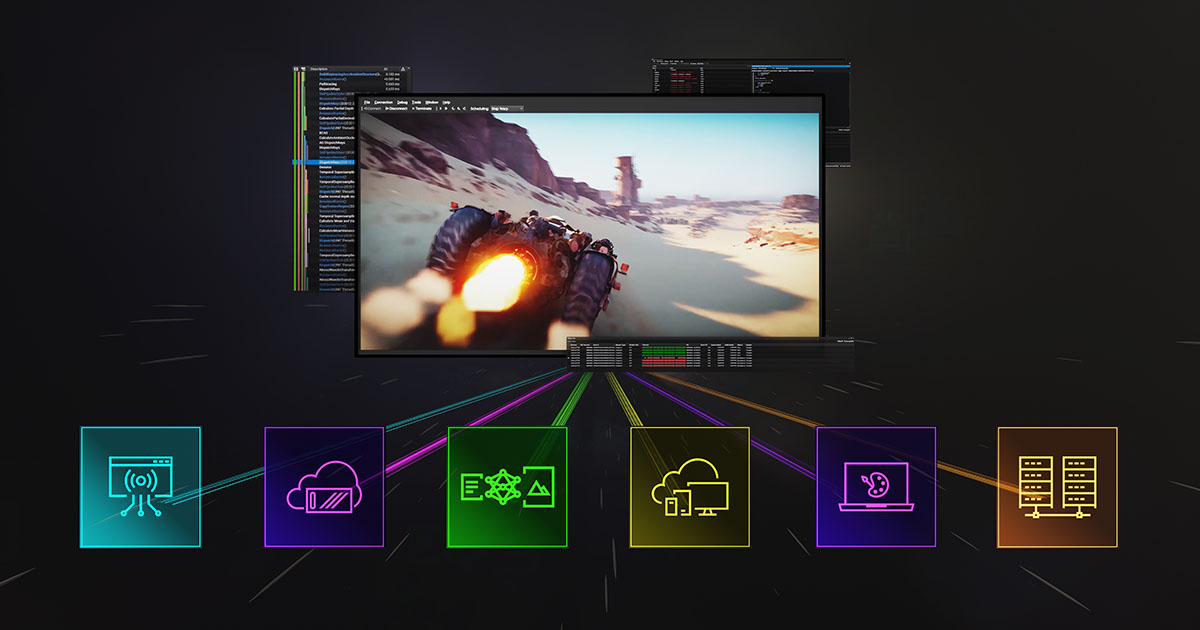The width and height of the screenshot is (1200, 630).
Task: Select the purple cloud GPU card icon
Action: point(324,487)
